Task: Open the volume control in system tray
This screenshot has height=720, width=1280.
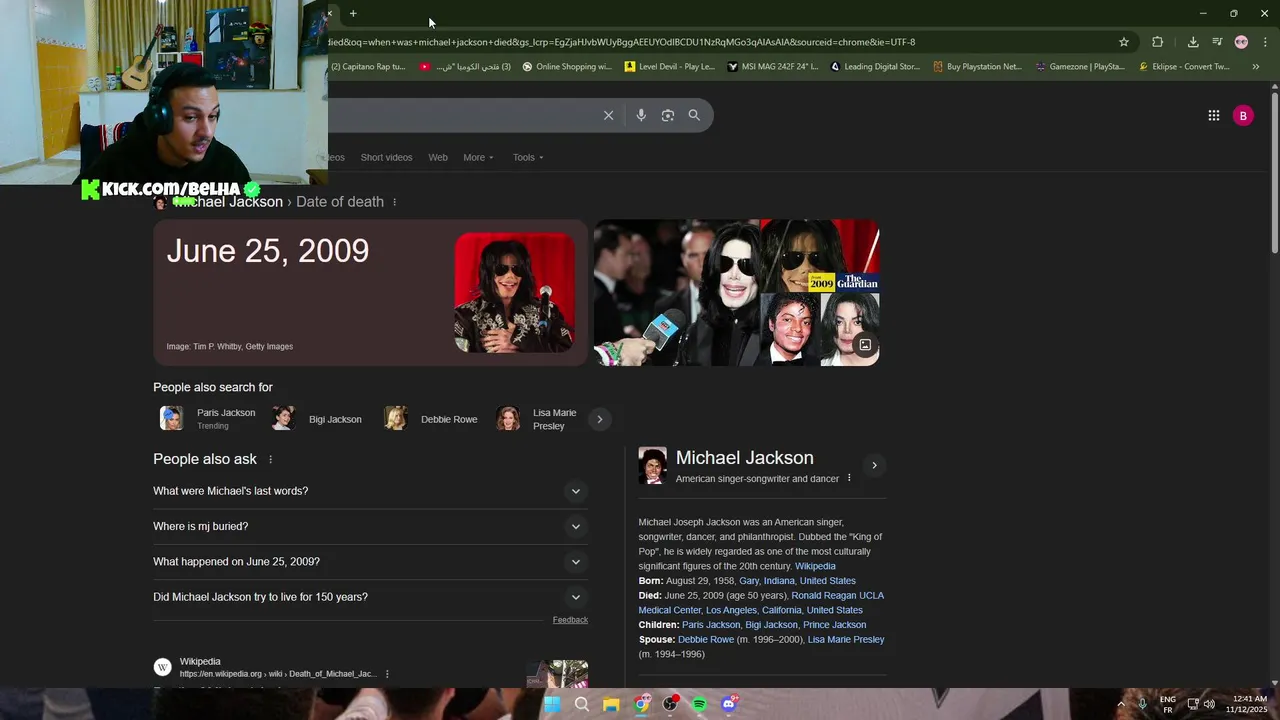Action: point(1209,704)
